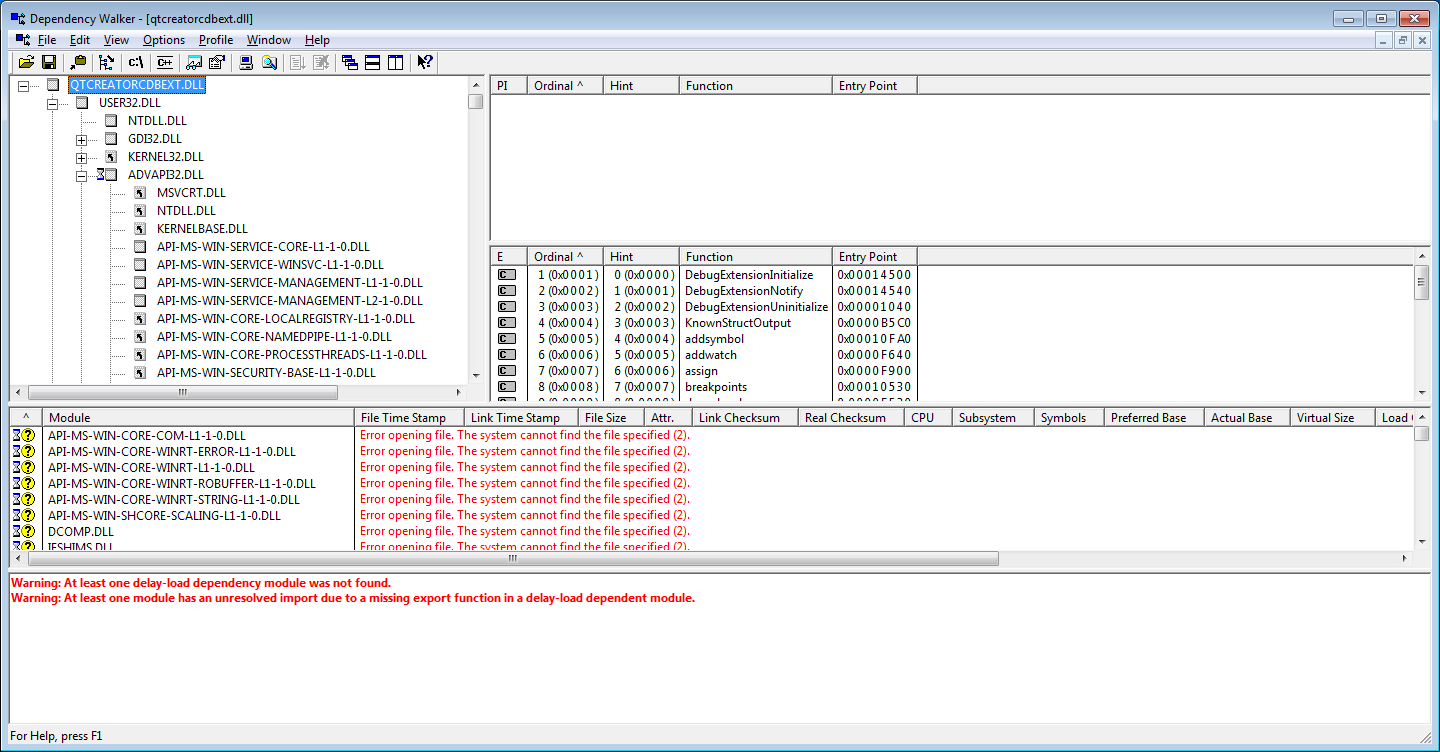Click the Save floppy disk icon
Viewport: 1440px width, 752px height.
(48, 62)
